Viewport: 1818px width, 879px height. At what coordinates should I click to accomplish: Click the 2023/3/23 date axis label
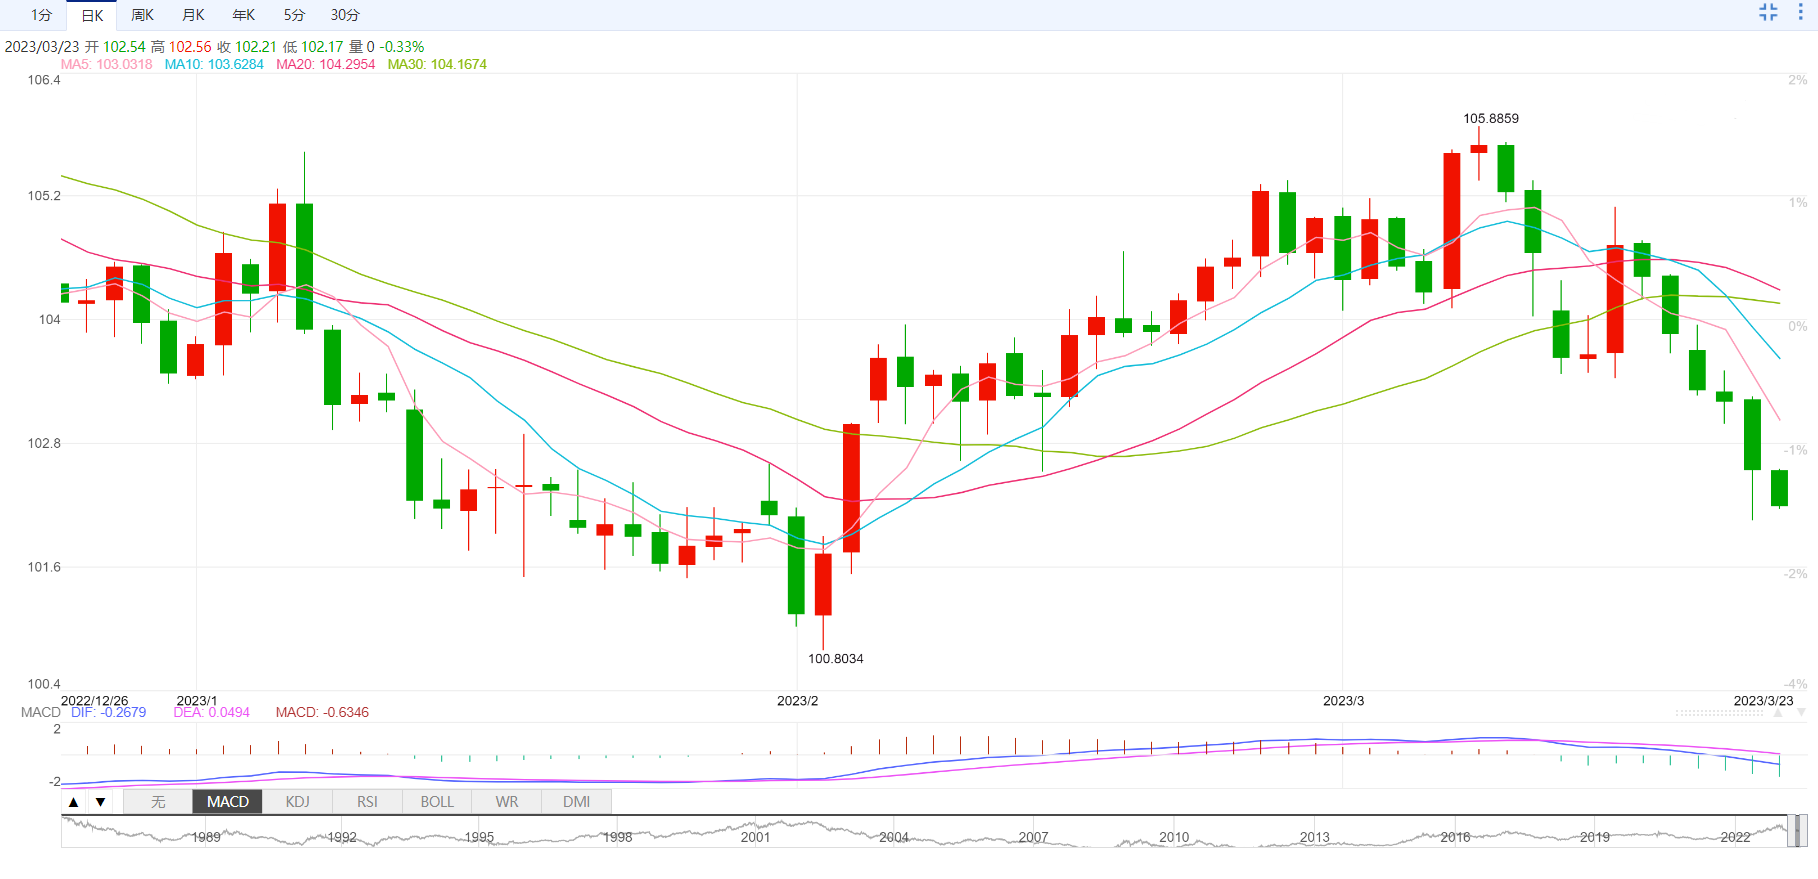click(1763, 700)
